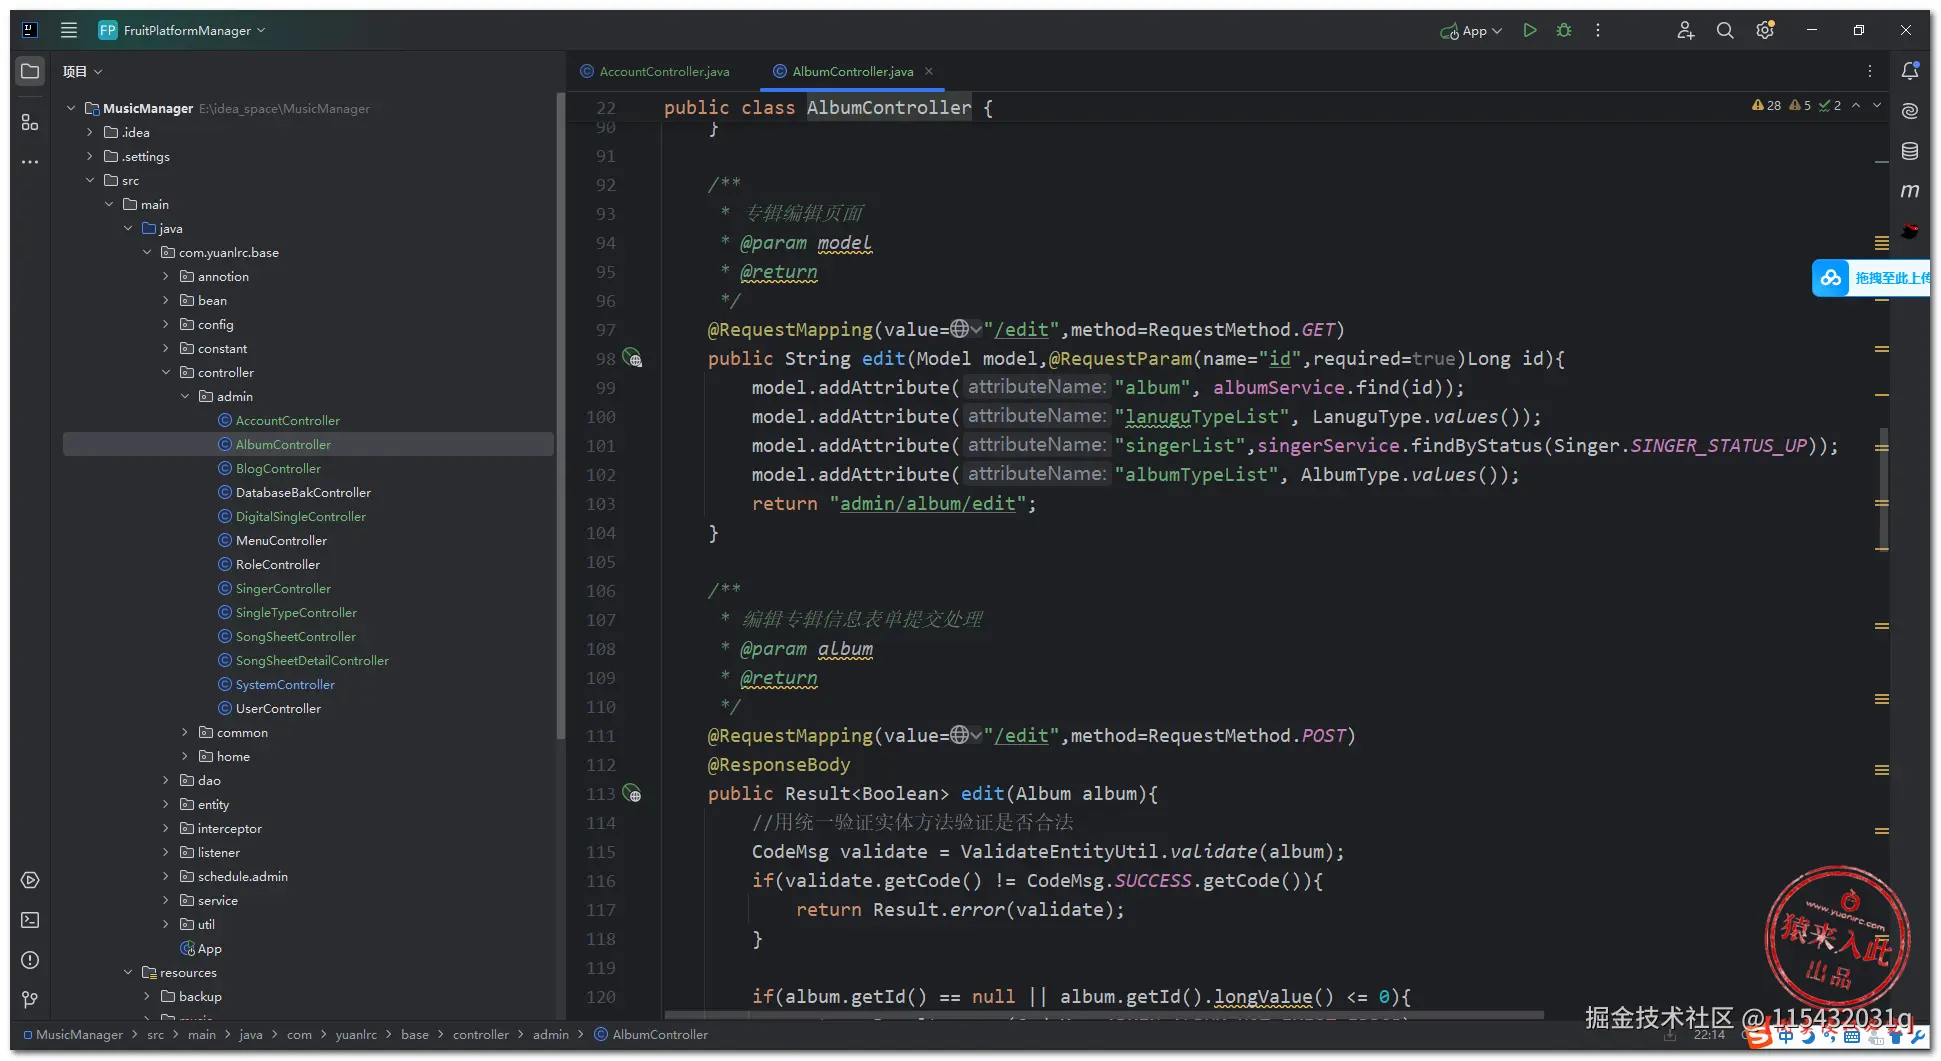Click the gutter icon on line 98

[x=632, y=358]
